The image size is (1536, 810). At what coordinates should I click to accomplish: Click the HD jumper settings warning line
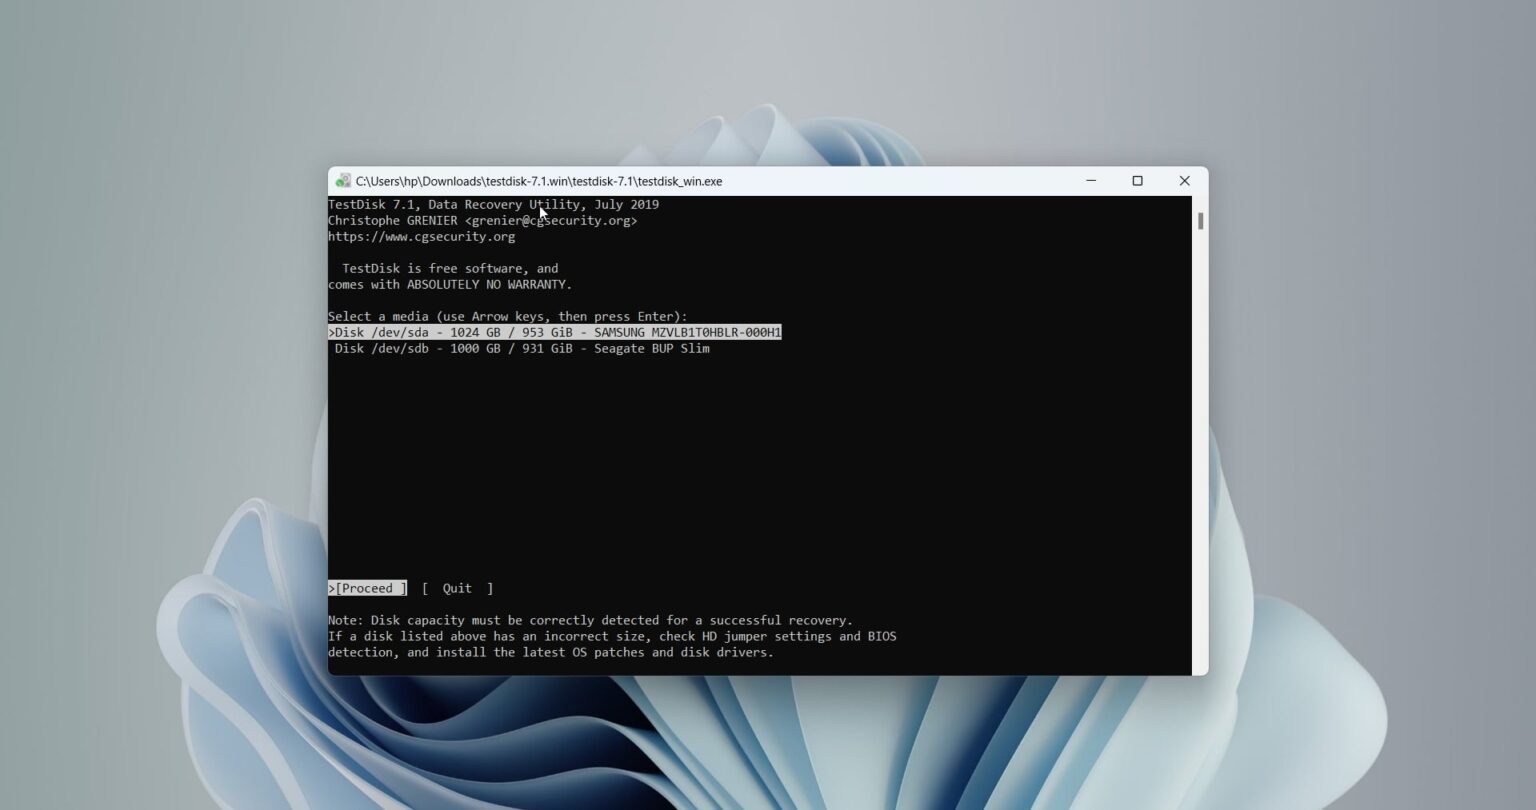tap(612, 636)
